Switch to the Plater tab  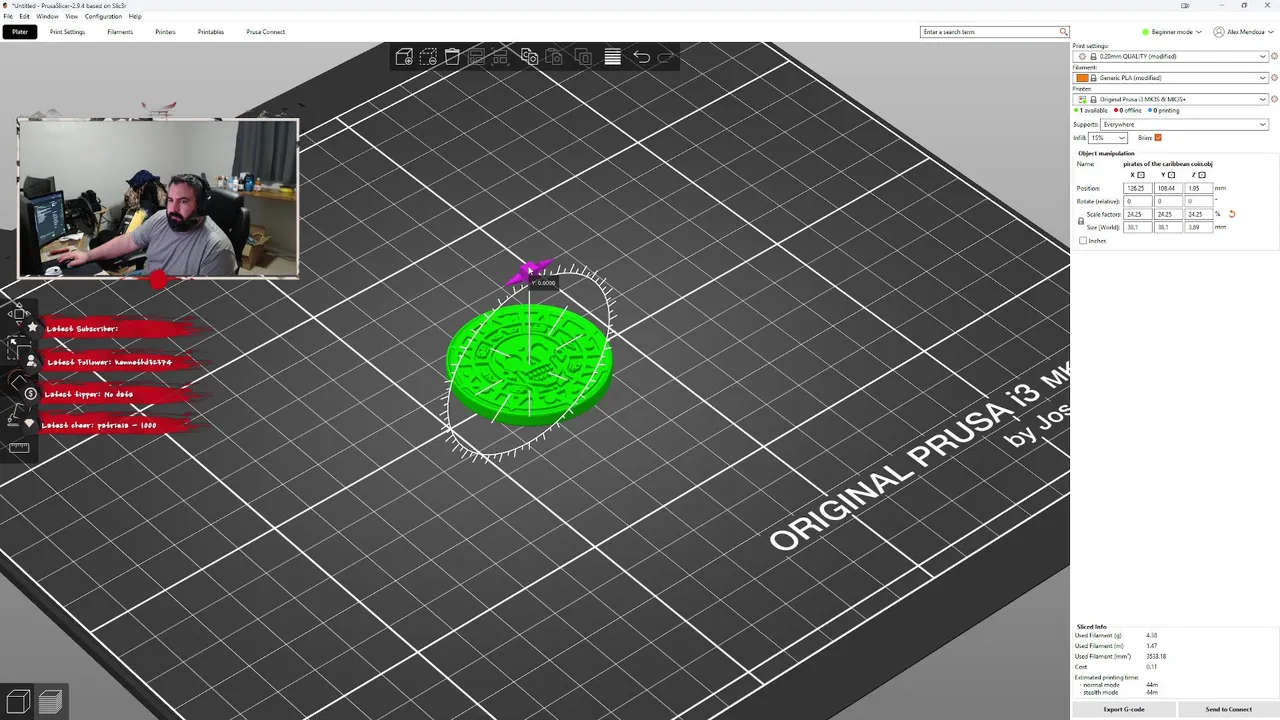pyautogui.click(x=20, y=32)
